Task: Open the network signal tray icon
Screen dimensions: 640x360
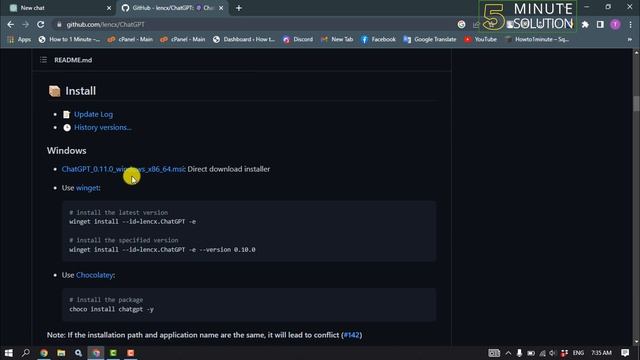Action: [x=542, y=353]
